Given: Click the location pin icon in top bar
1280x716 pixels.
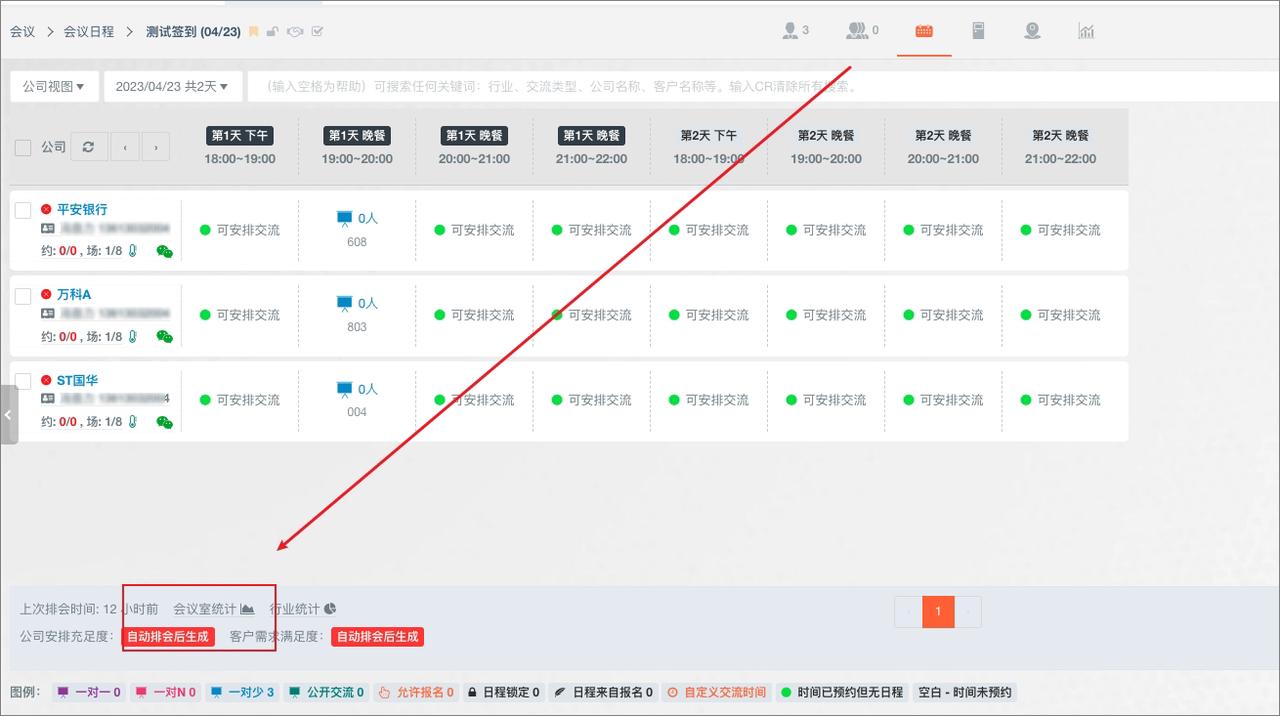Looking at the screenshot, I should click(1032, 31).
